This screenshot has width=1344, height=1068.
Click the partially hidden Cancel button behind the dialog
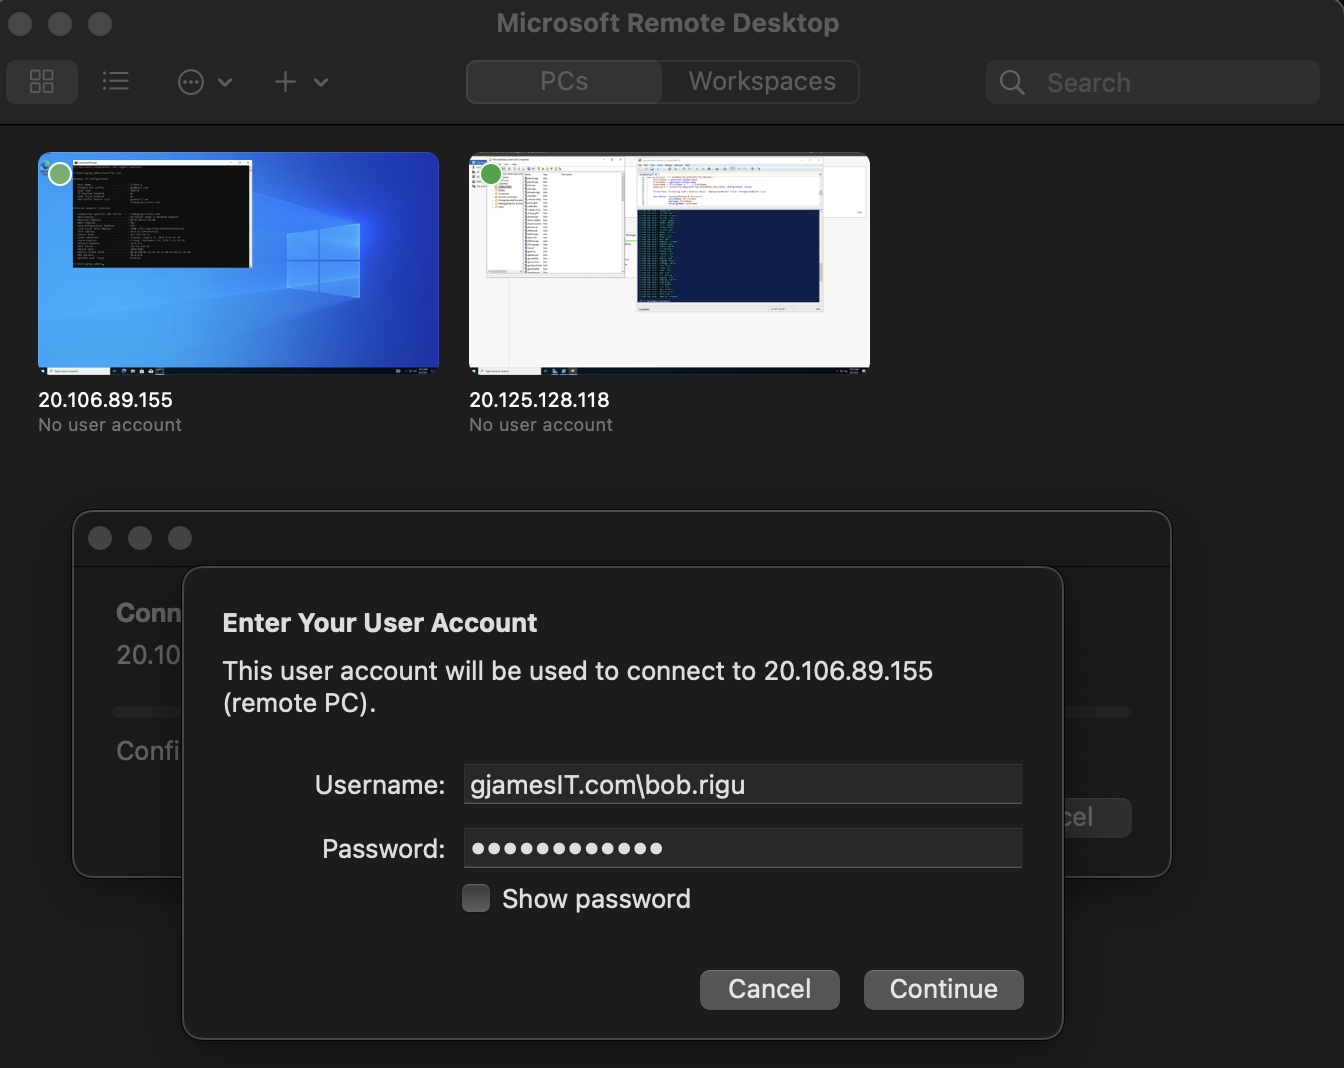click(1098, 818)
